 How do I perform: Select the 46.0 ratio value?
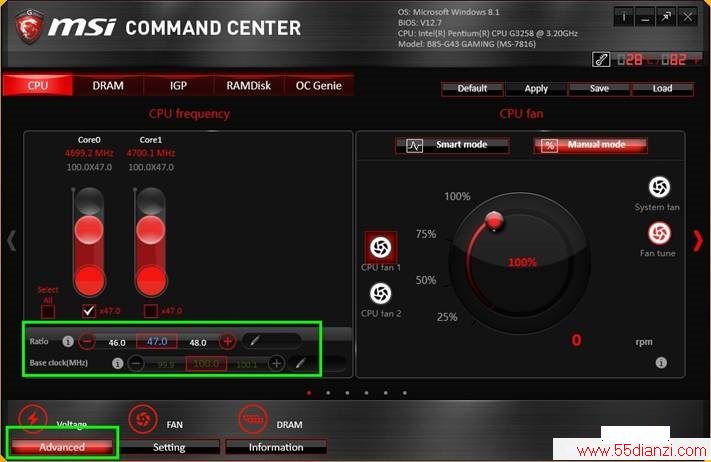pos(117,343)
